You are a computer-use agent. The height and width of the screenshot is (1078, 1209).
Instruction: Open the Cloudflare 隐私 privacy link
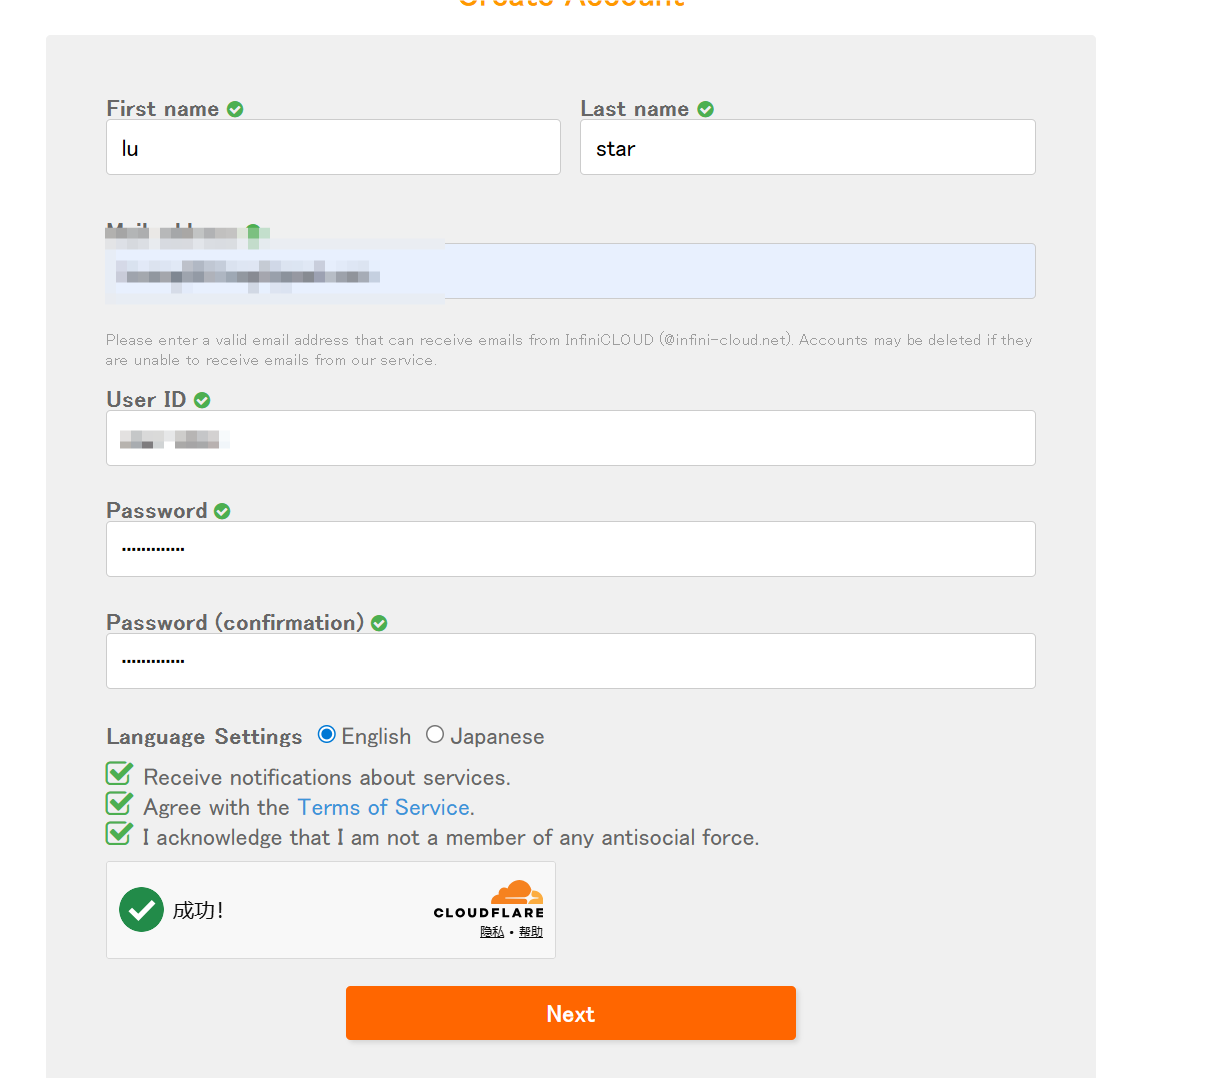(492, 932)
